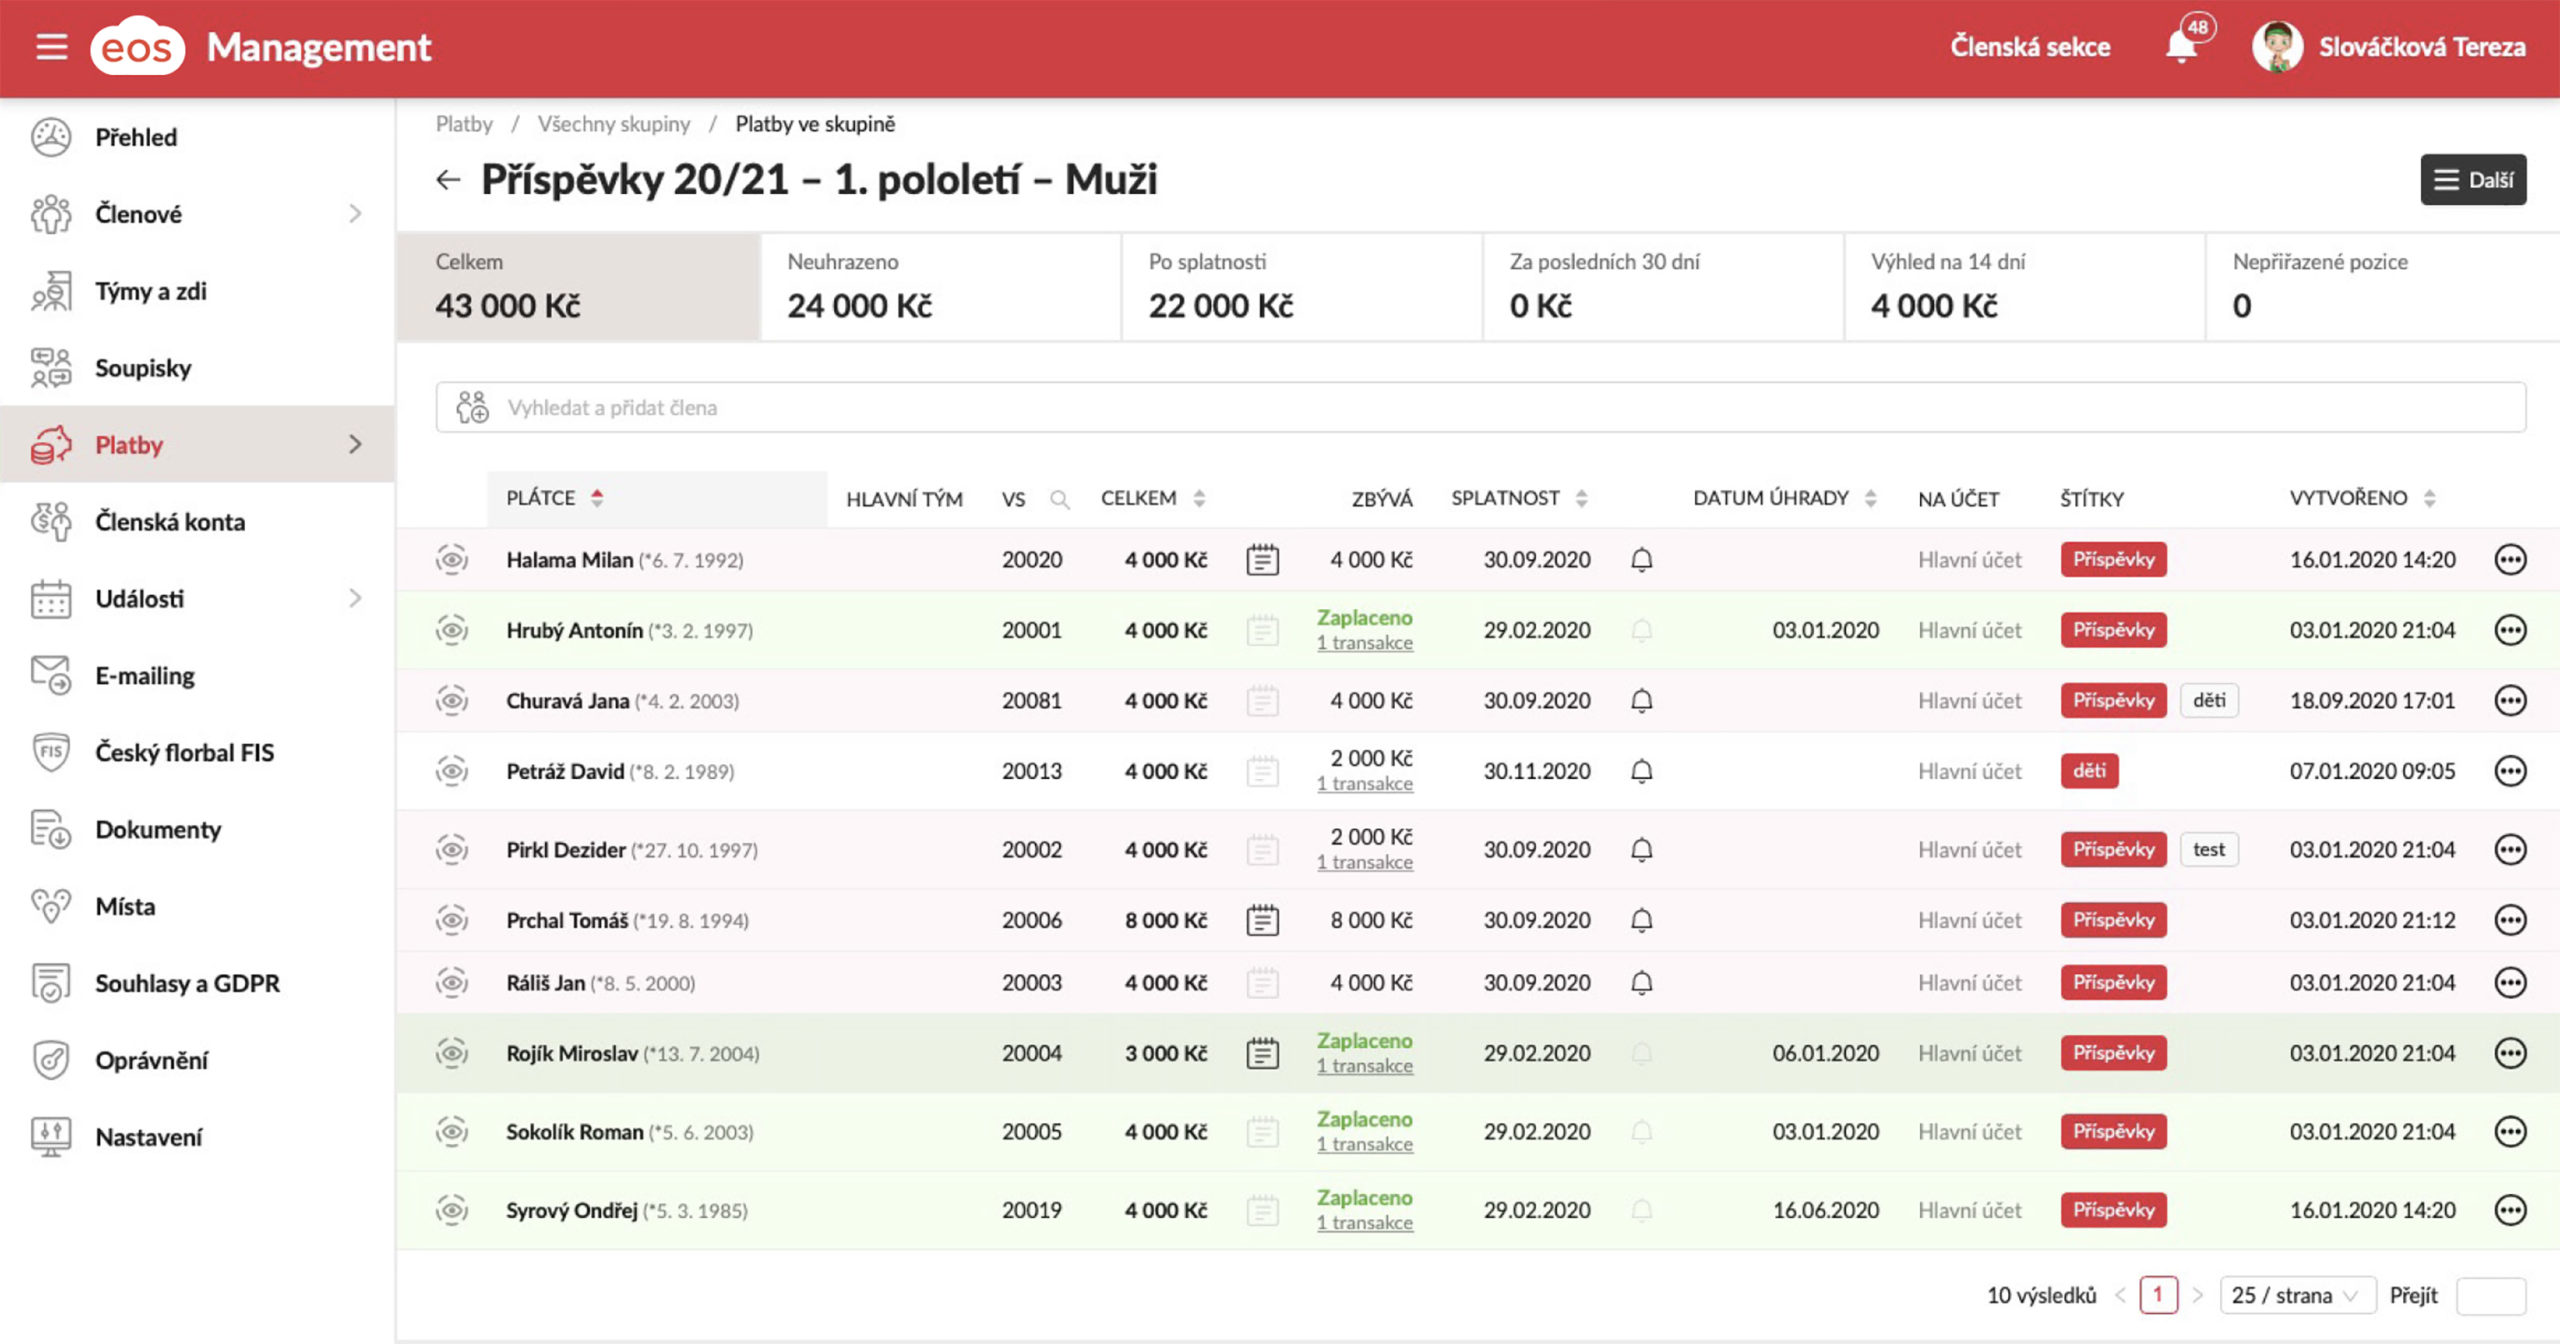Viewport: 2560px width, 1344px height.
Task: Click the Vyhledat a přidat člena field
Action: click(1480, 408)
